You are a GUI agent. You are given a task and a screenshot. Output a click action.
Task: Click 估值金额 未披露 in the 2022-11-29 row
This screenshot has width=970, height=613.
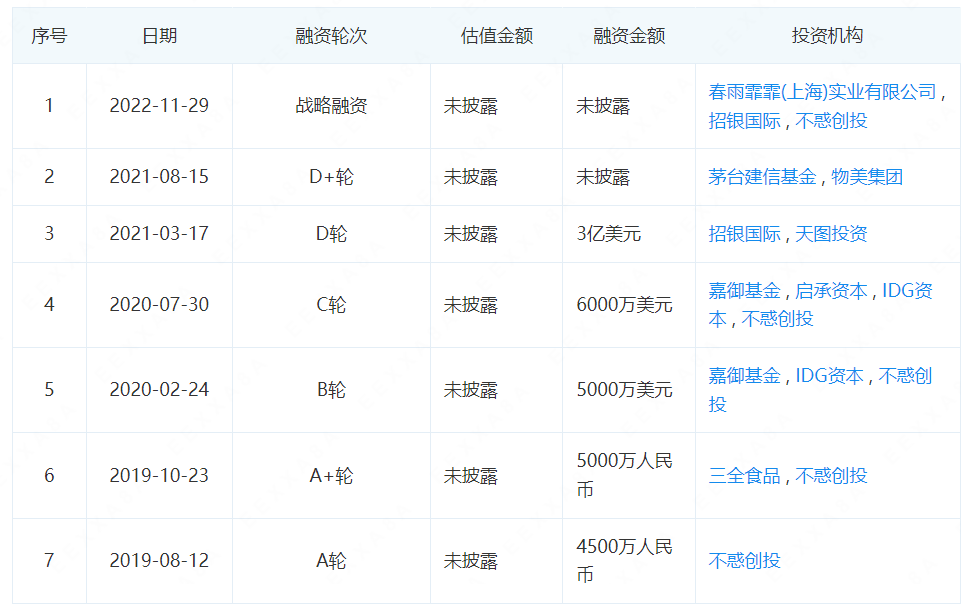point(470,106)
